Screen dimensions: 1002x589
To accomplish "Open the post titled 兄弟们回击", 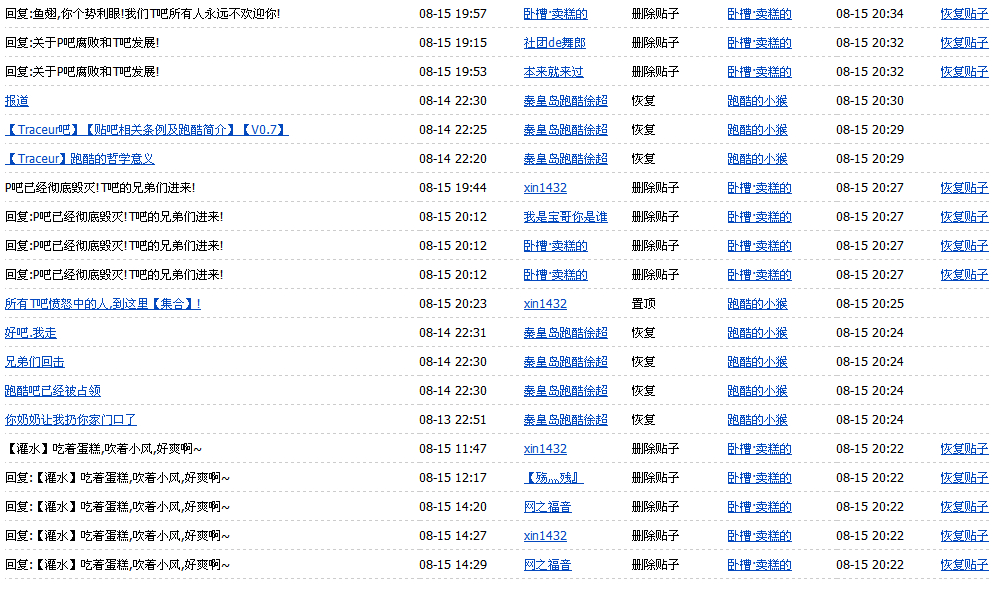I will coord(35,362).
